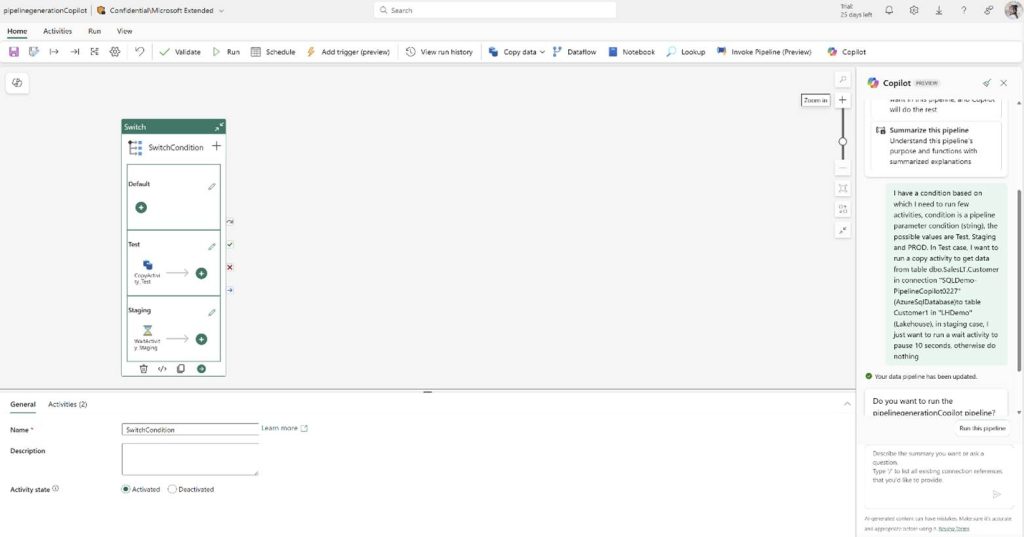This screenshot has width=1024, height=537.
Task: Adjust the canvas zoom slider handle
Action: pyautogui.click(x=842, y=141)
